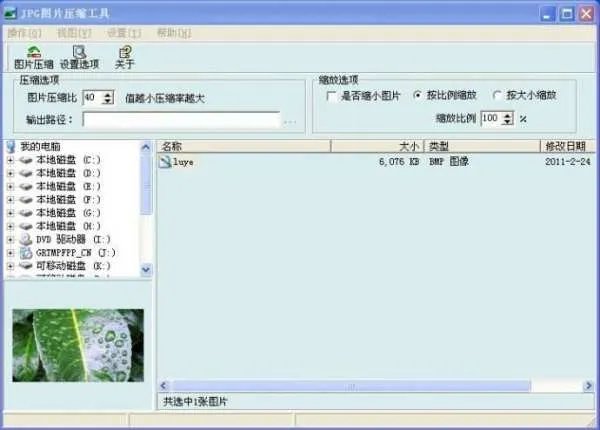600x430 pixels.
Task: Click drive icon for 本地磁盘 (F:)
Action: (26, 200)
